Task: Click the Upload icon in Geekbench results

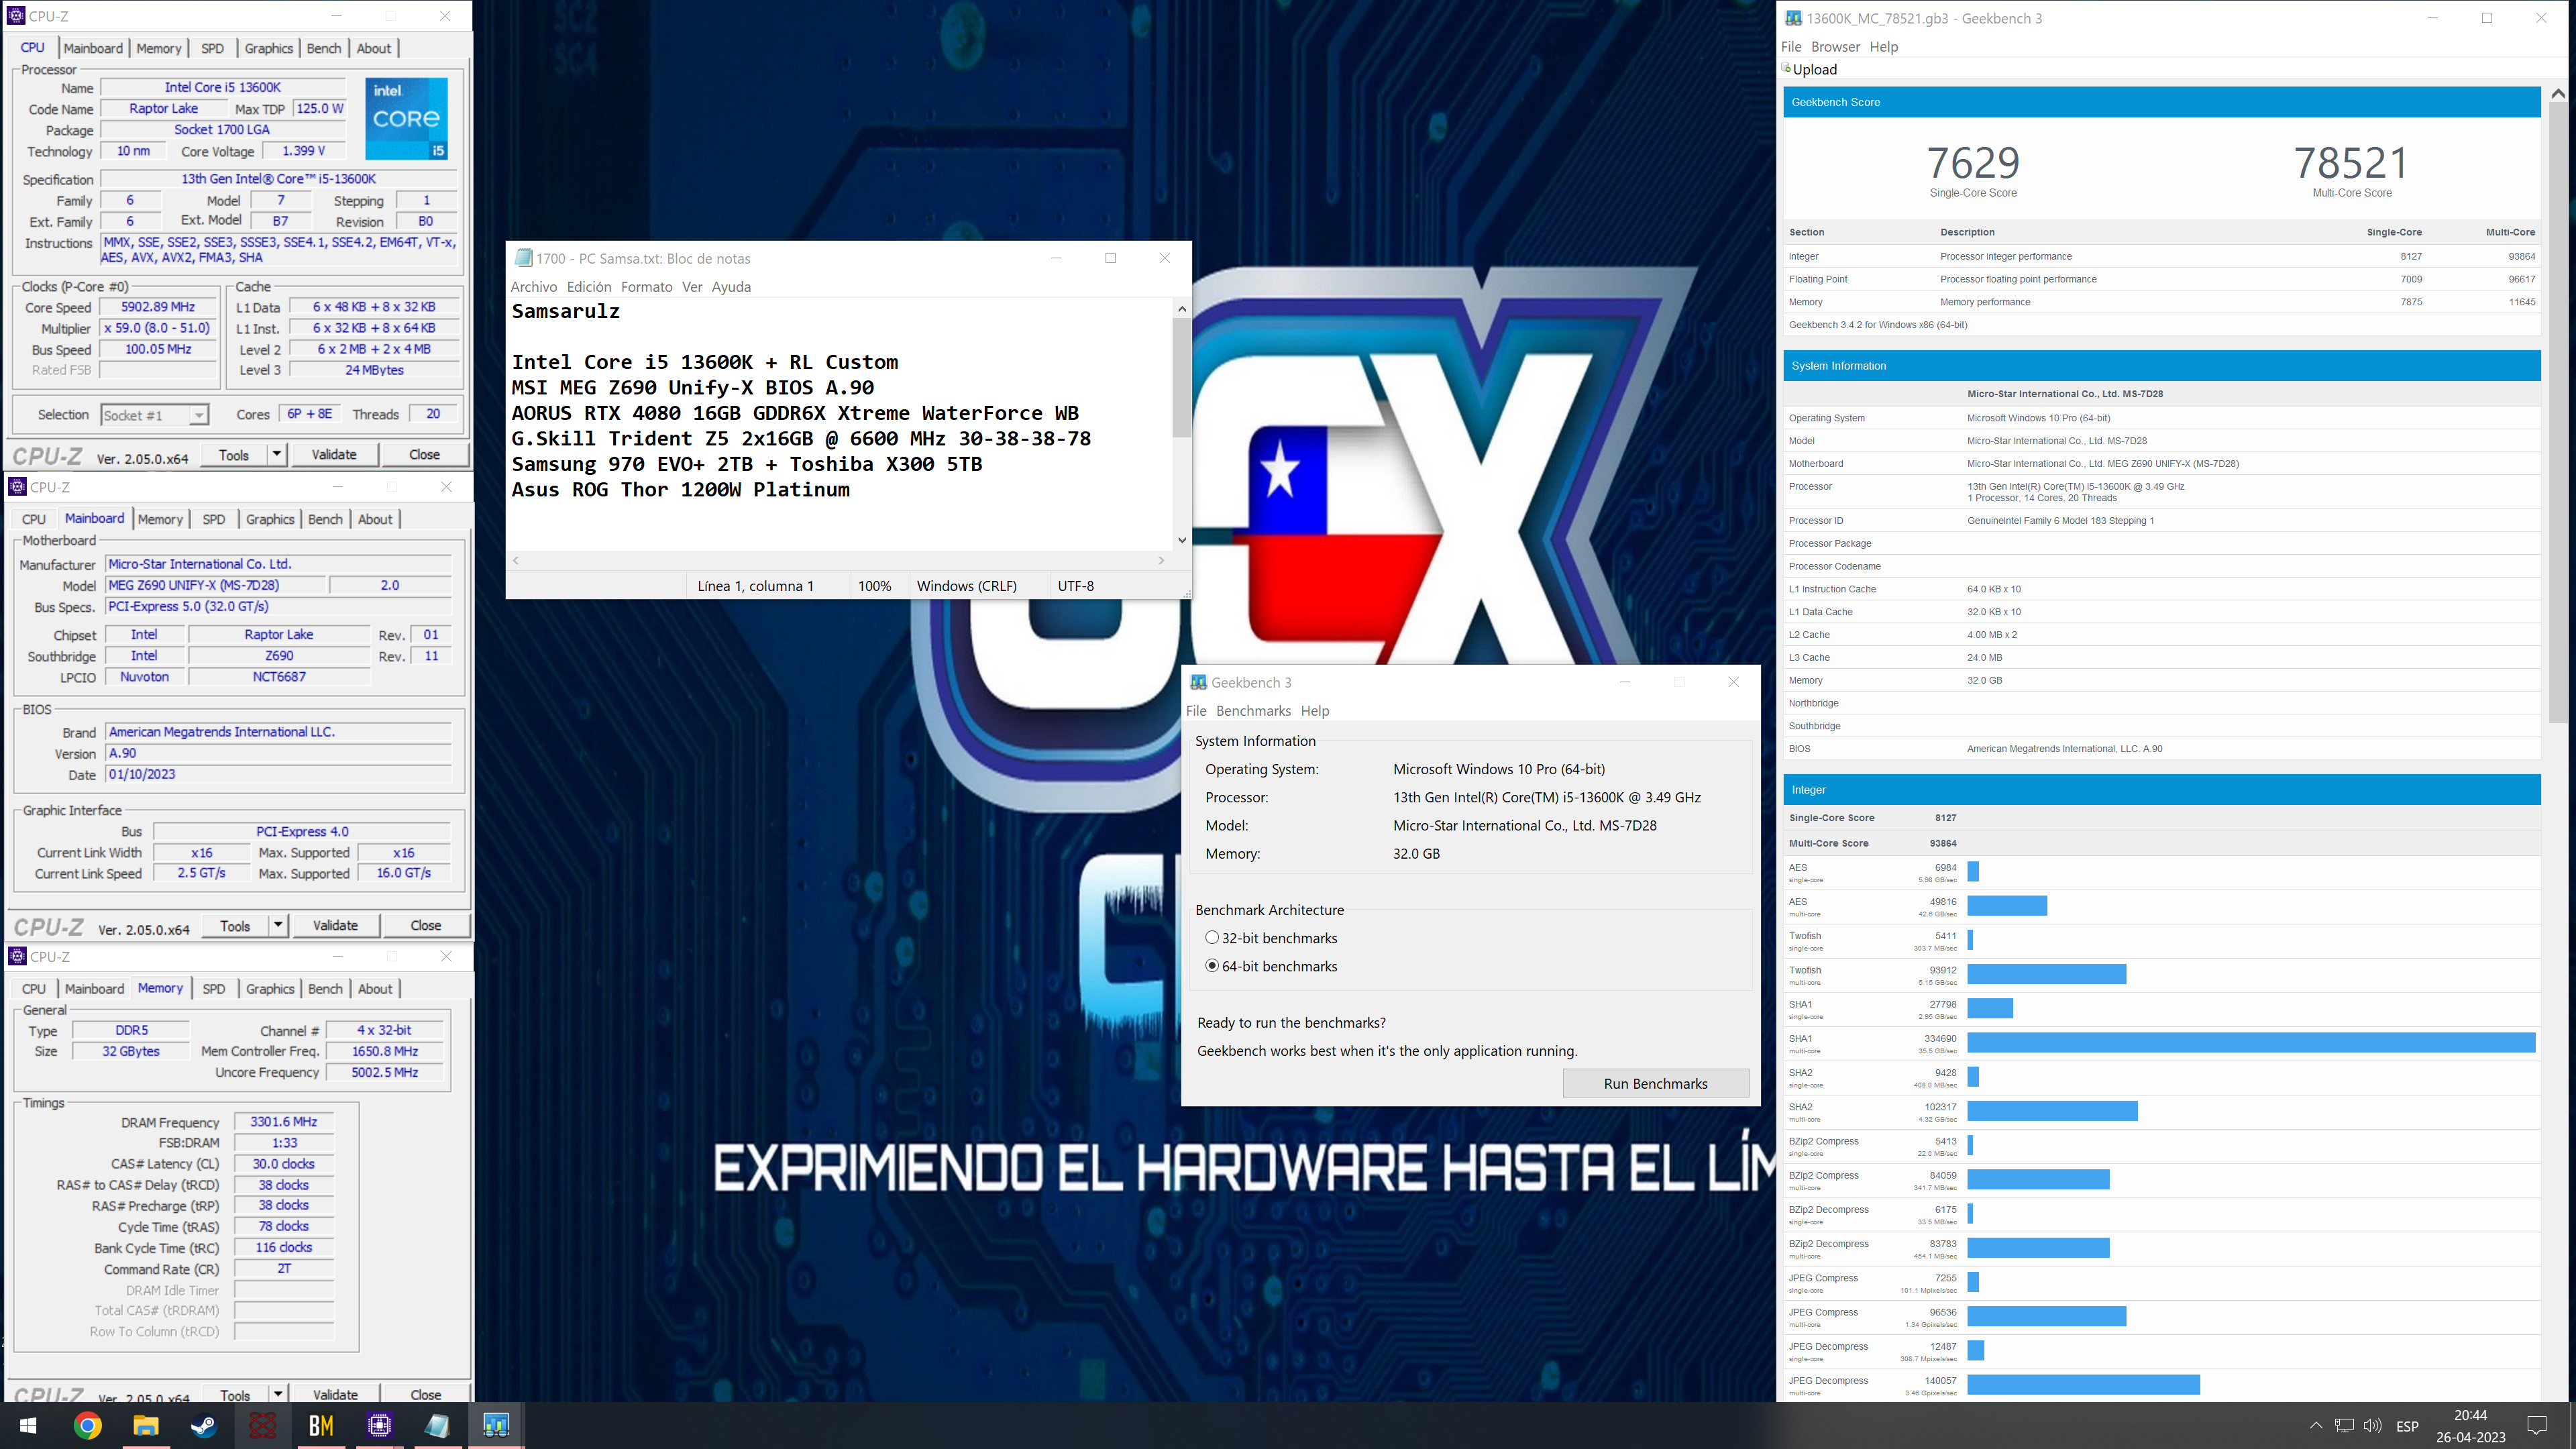Action: [x=1786, y=68]
